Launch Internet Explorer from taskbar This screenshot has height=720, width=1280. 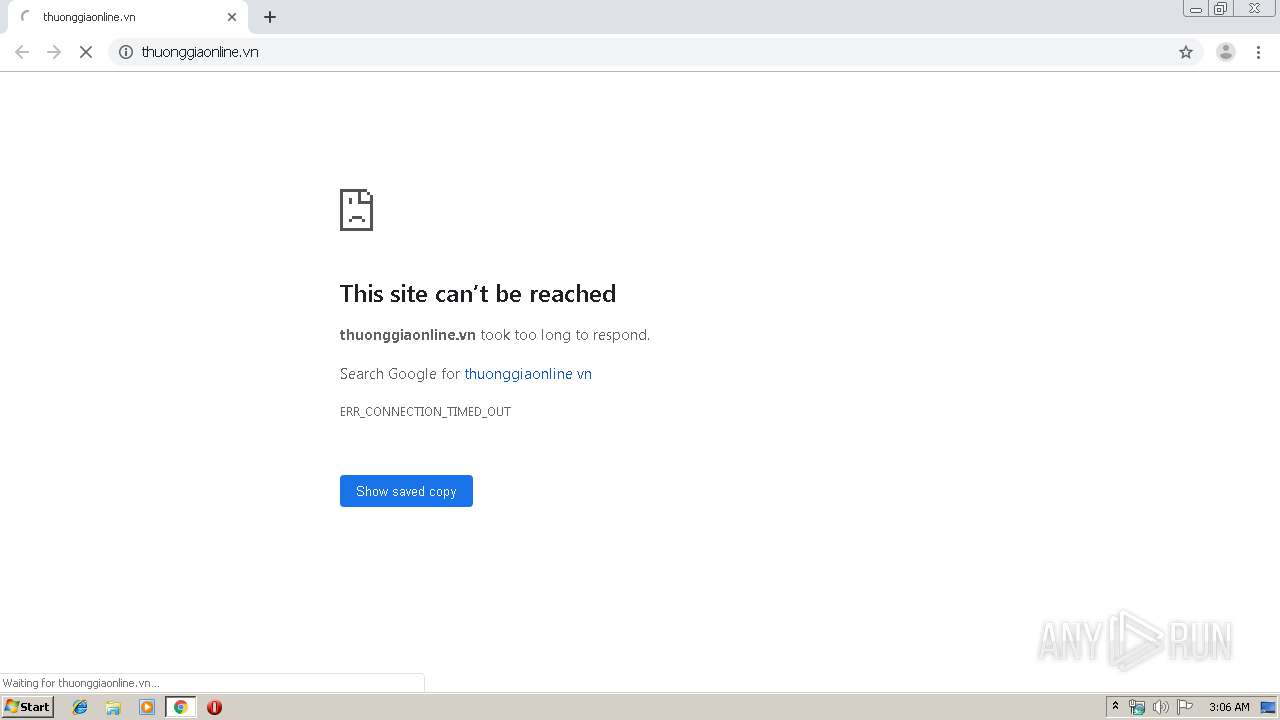tap(80, 707)
